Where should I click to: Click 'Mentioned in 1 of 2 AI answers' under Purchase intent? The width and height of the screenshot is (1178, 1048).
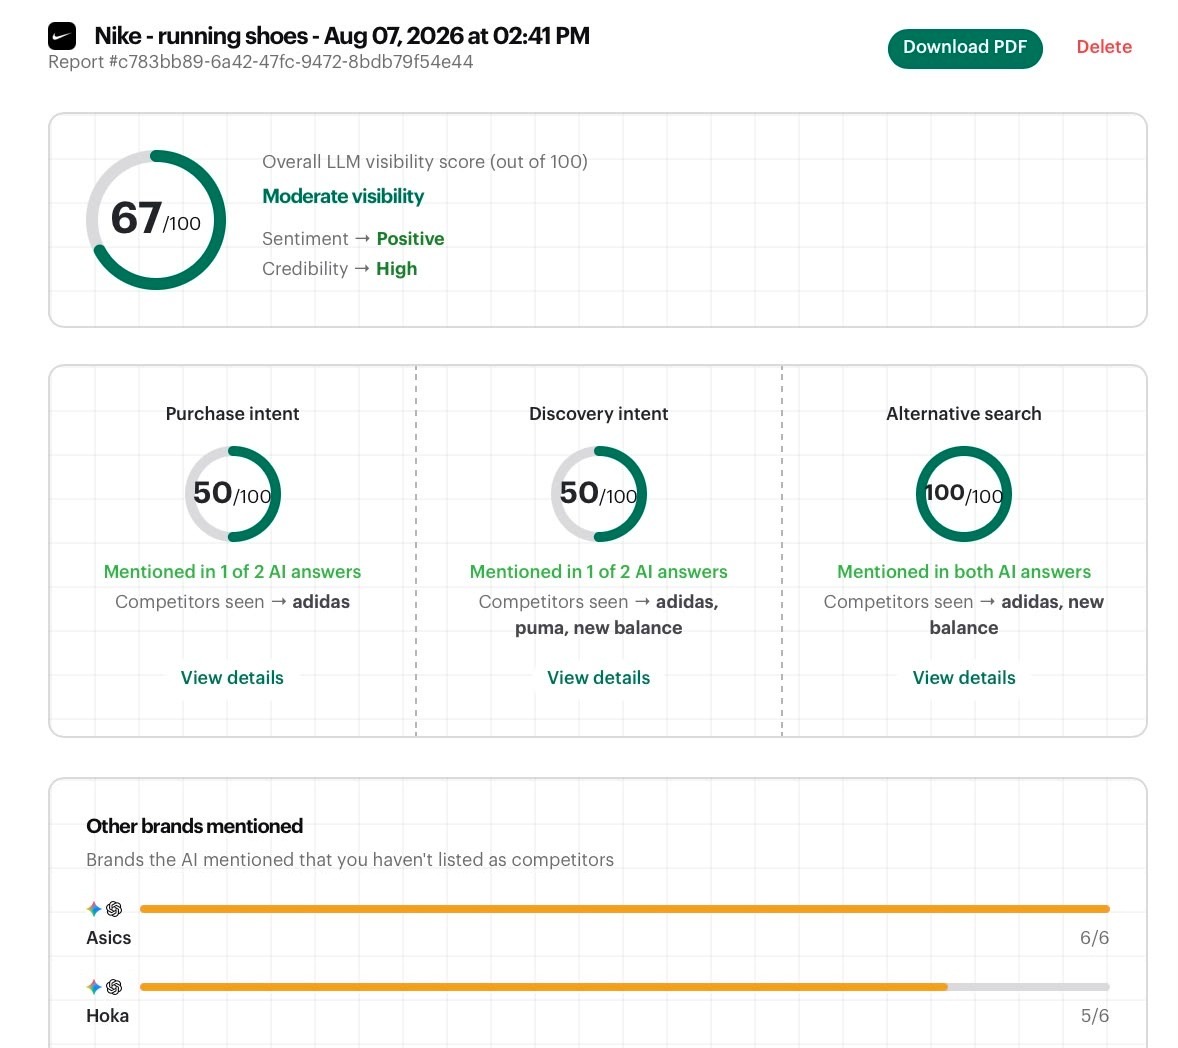pos(232,572)
